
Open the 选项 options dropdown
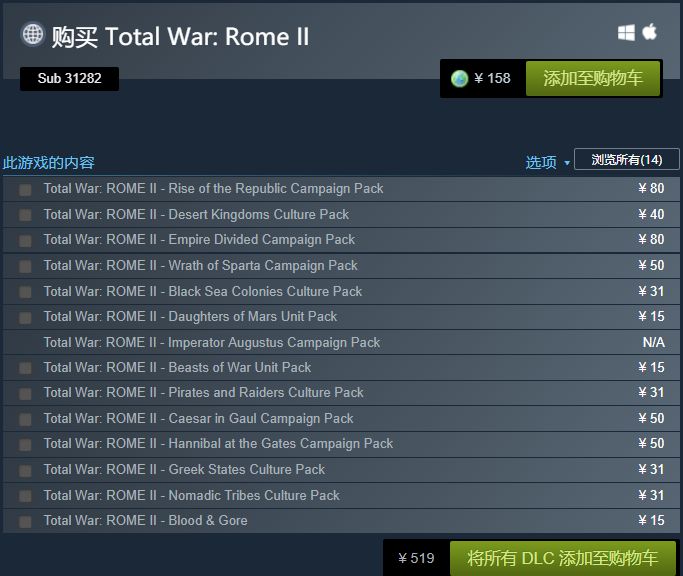(x=547, y=162)
